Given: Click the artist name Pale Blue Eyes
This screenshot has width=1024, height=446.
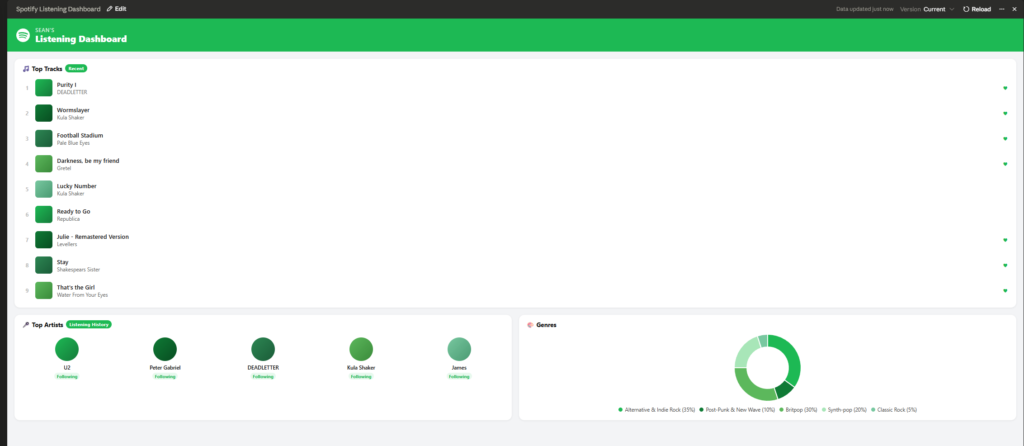Looking at the screenshot, I should tap(73, 143).
